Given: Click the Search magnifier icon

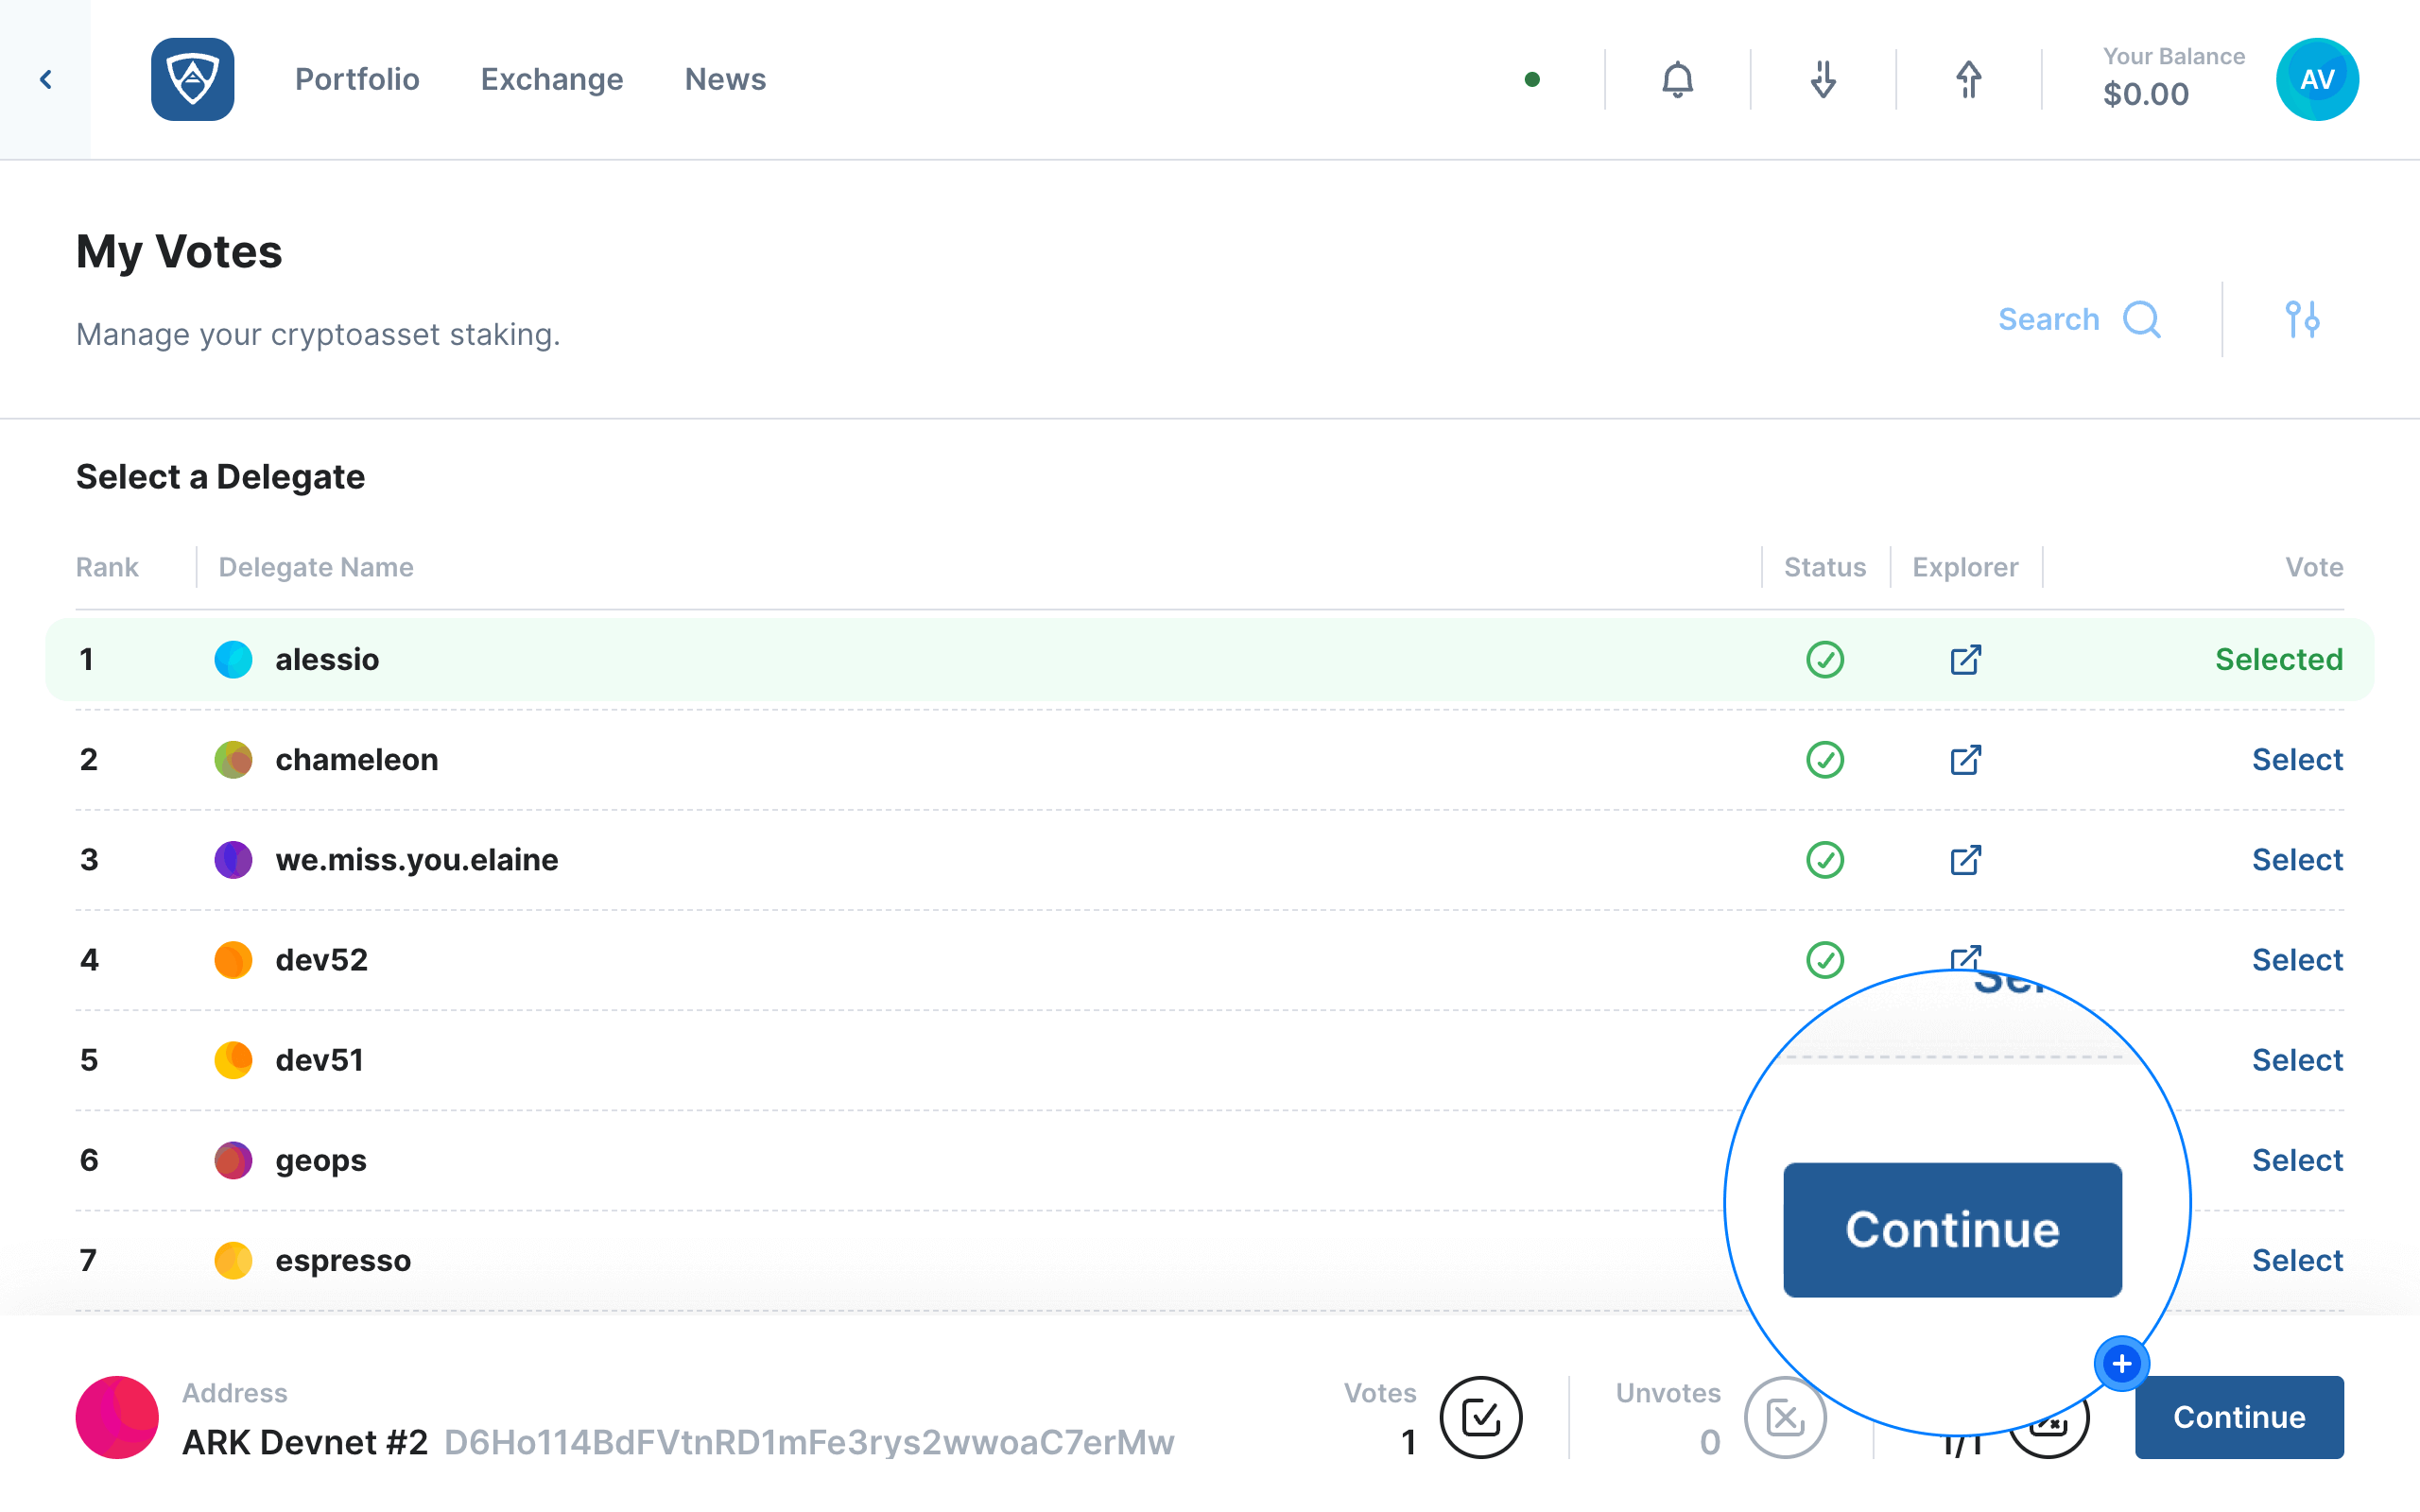Looking at the screenshot, I should pos(2141,319).
